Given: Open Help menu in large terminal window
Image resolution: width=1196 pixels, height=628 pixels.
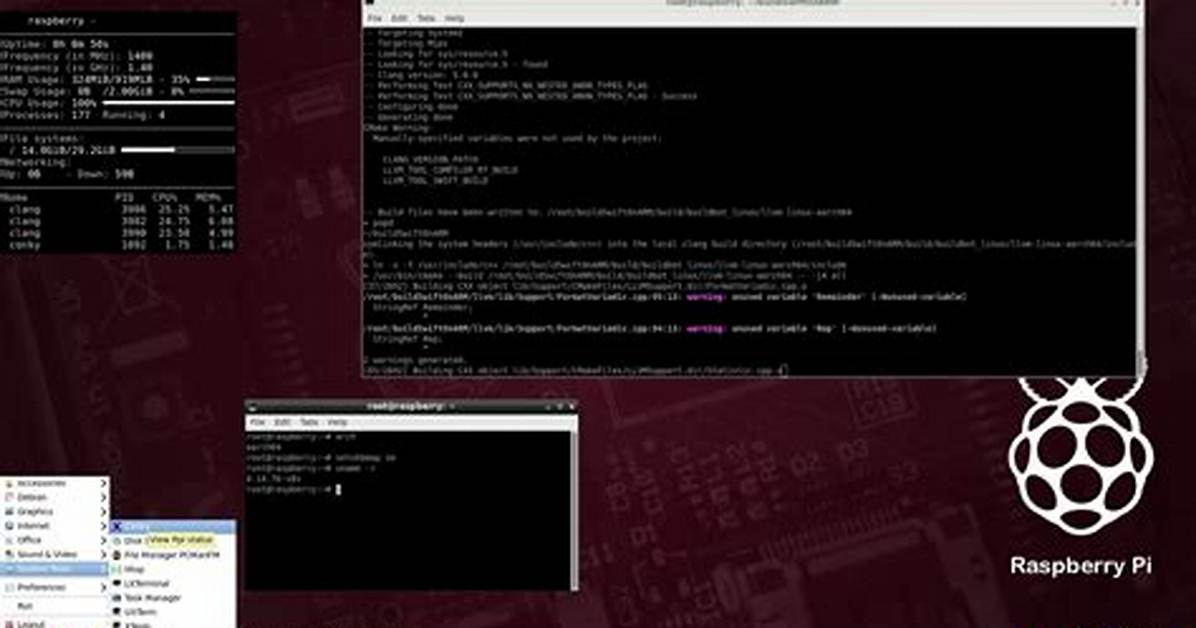Looking at the screenshot, I should click(454, 18).
